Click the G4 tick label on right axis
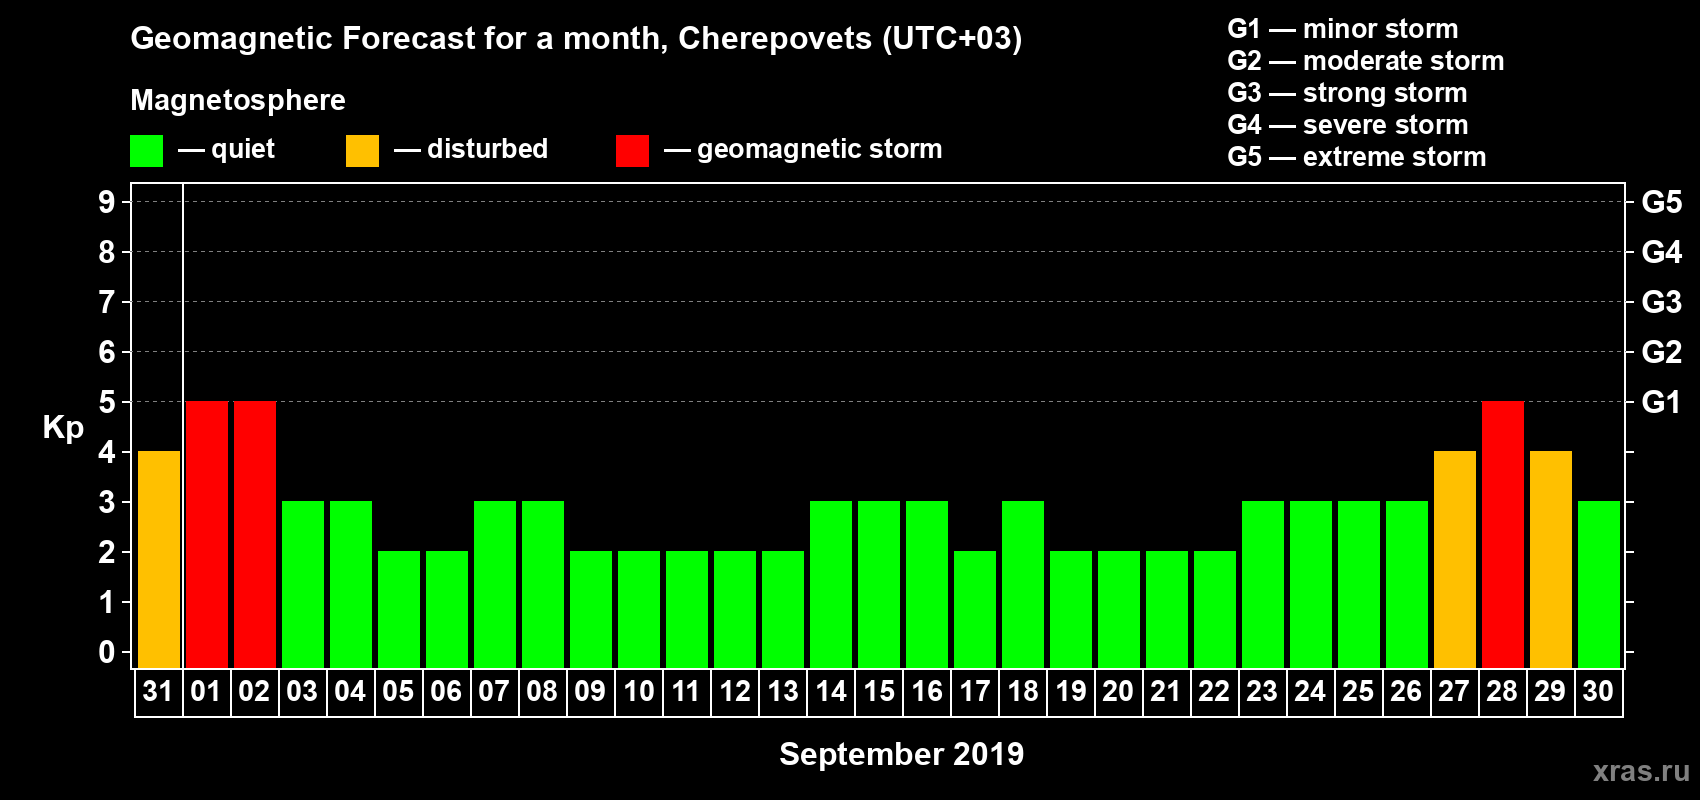The width and height of the screenshot is (1700, 800). (1662, 252)
